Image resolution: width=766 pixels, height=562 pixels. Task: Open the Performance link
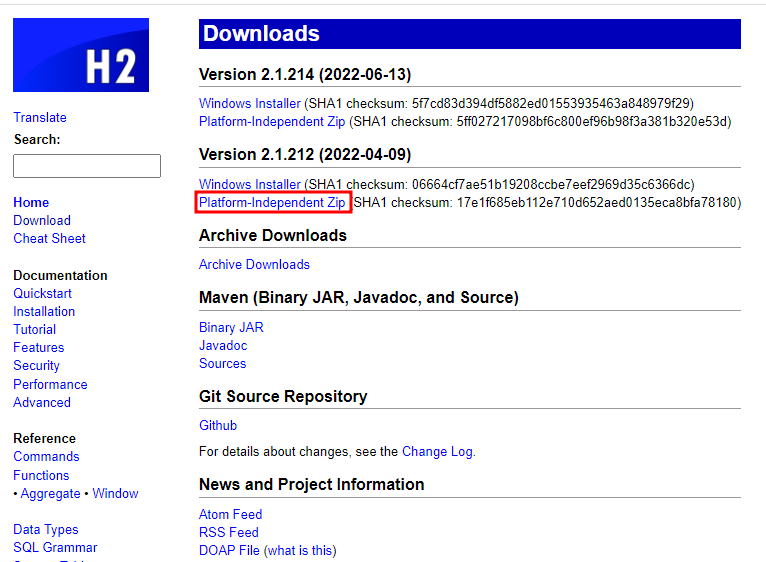[x=50, y=384]
